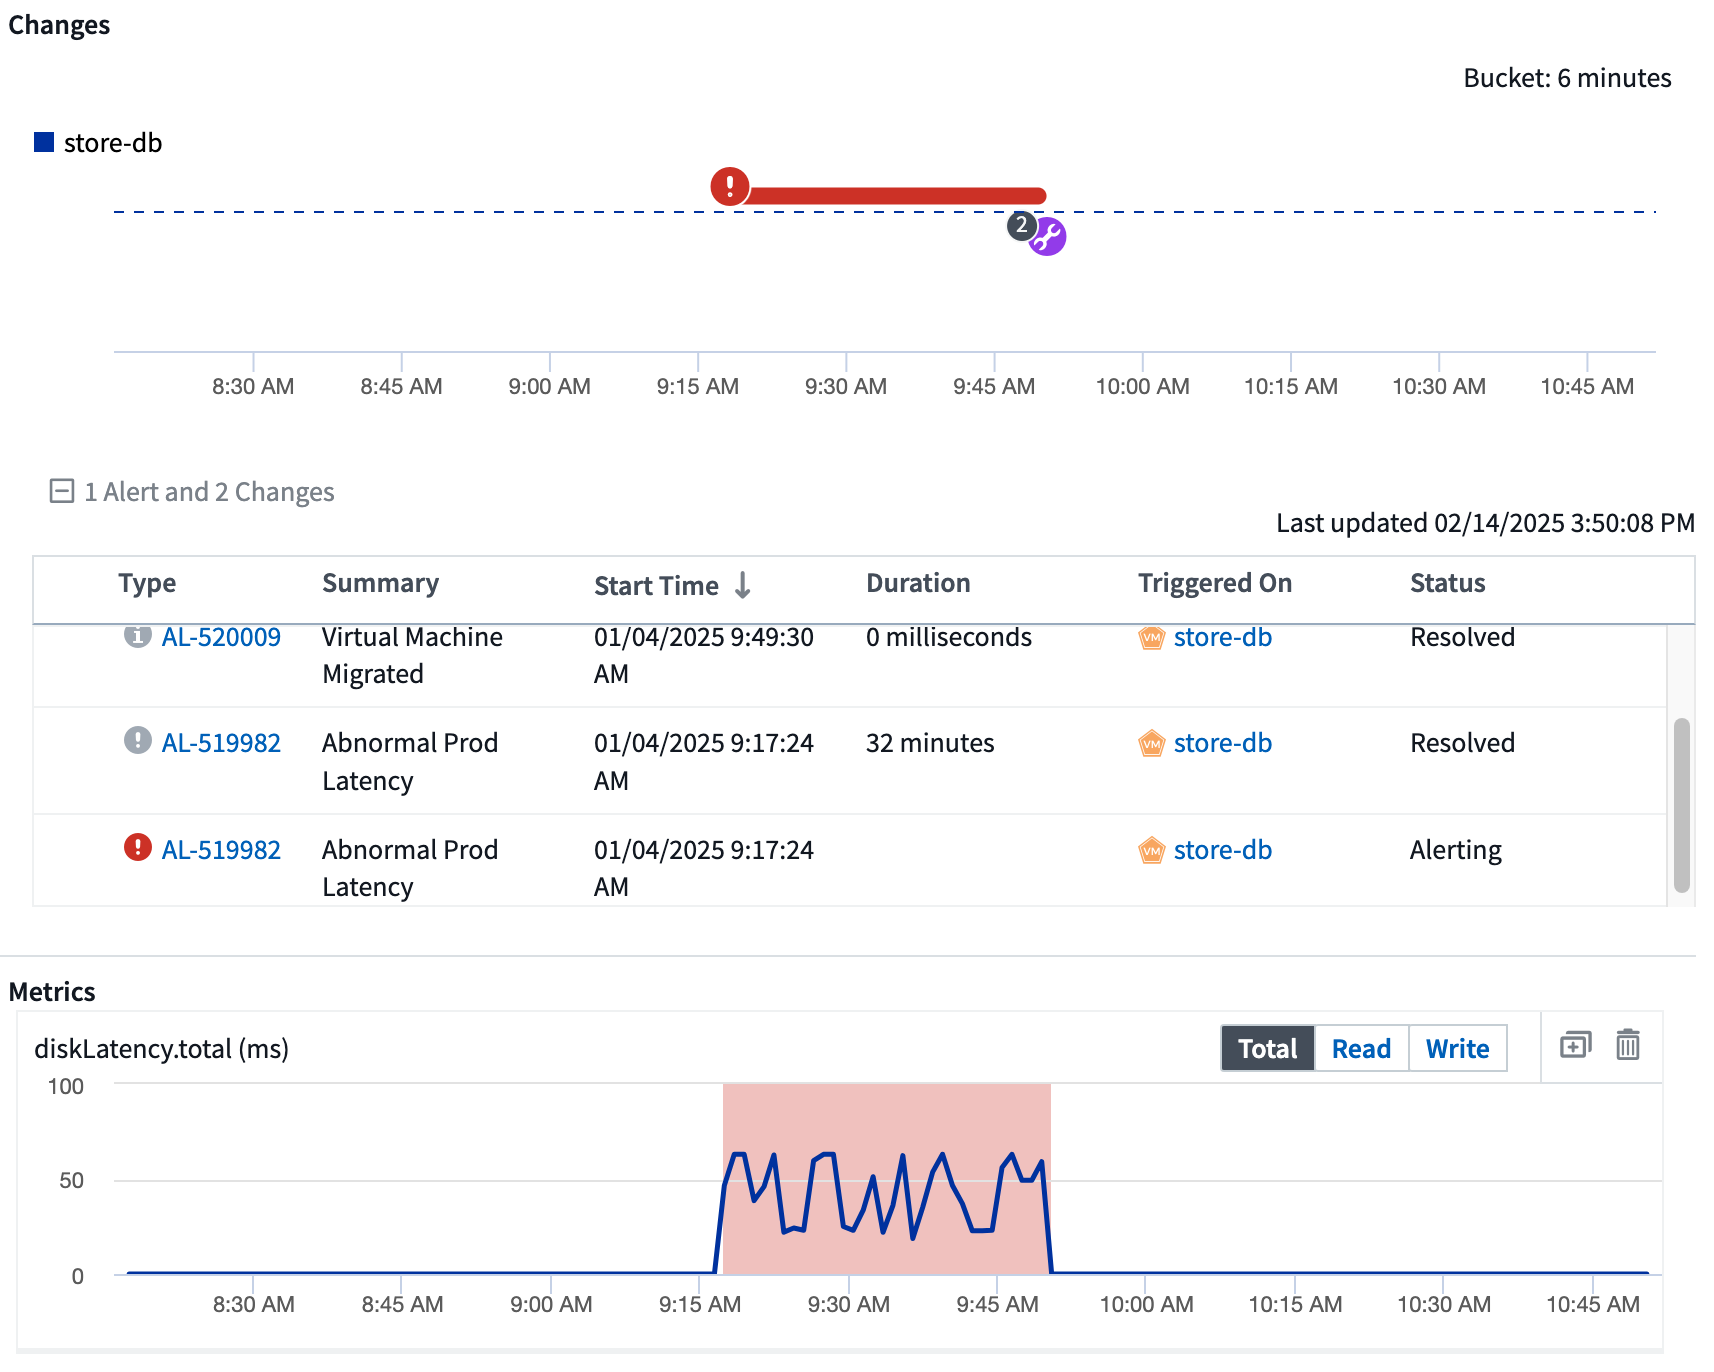Collapse the 1 Alert and 2 Changes section
Image resolution: width=1714 pixels, height=1372 pixels.
62,491
